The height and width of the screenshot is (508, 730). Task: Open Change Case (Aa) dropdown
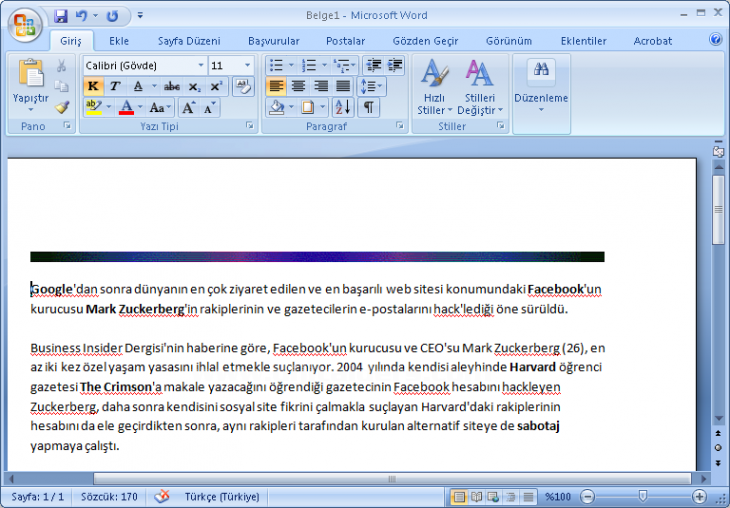coord(161,108)
